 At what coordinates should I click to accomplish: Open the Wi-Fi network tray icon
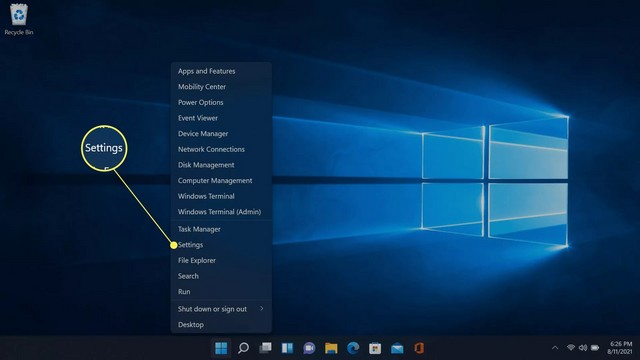pyautogui.click(x=571, y=348)
